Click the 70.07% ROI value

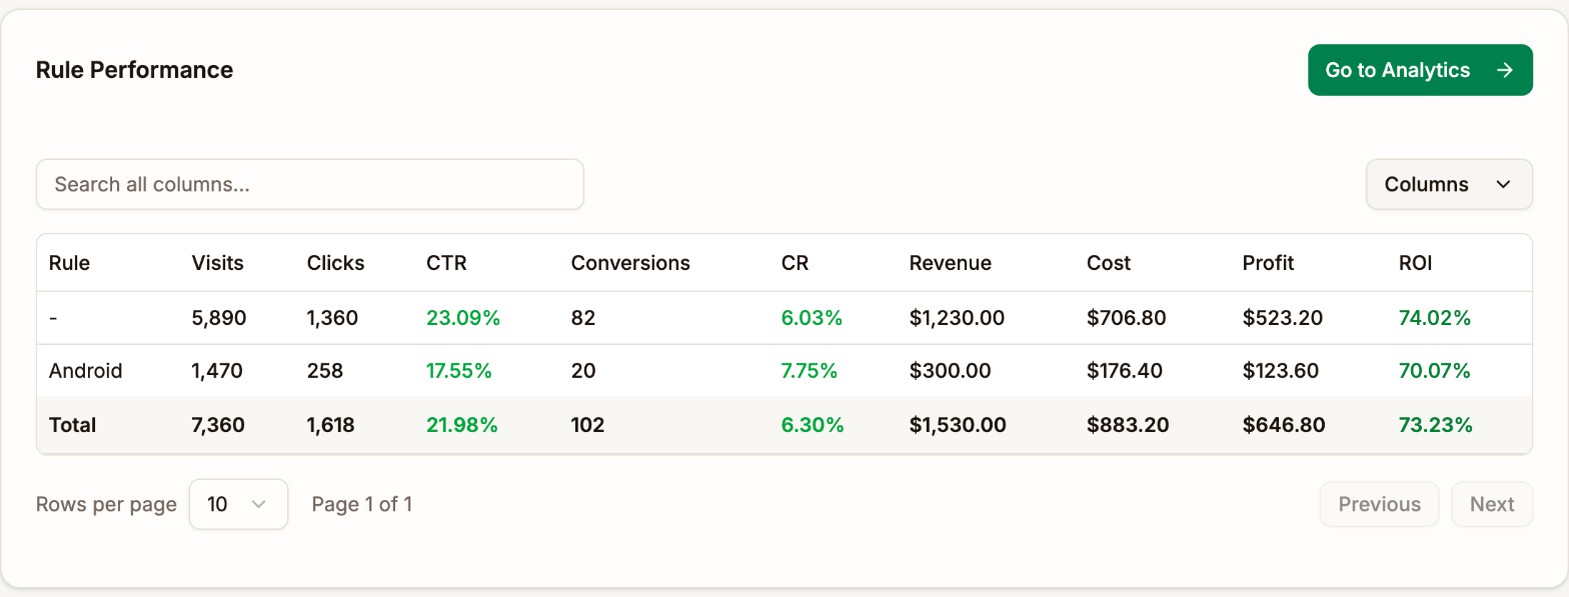(1434, 371)
